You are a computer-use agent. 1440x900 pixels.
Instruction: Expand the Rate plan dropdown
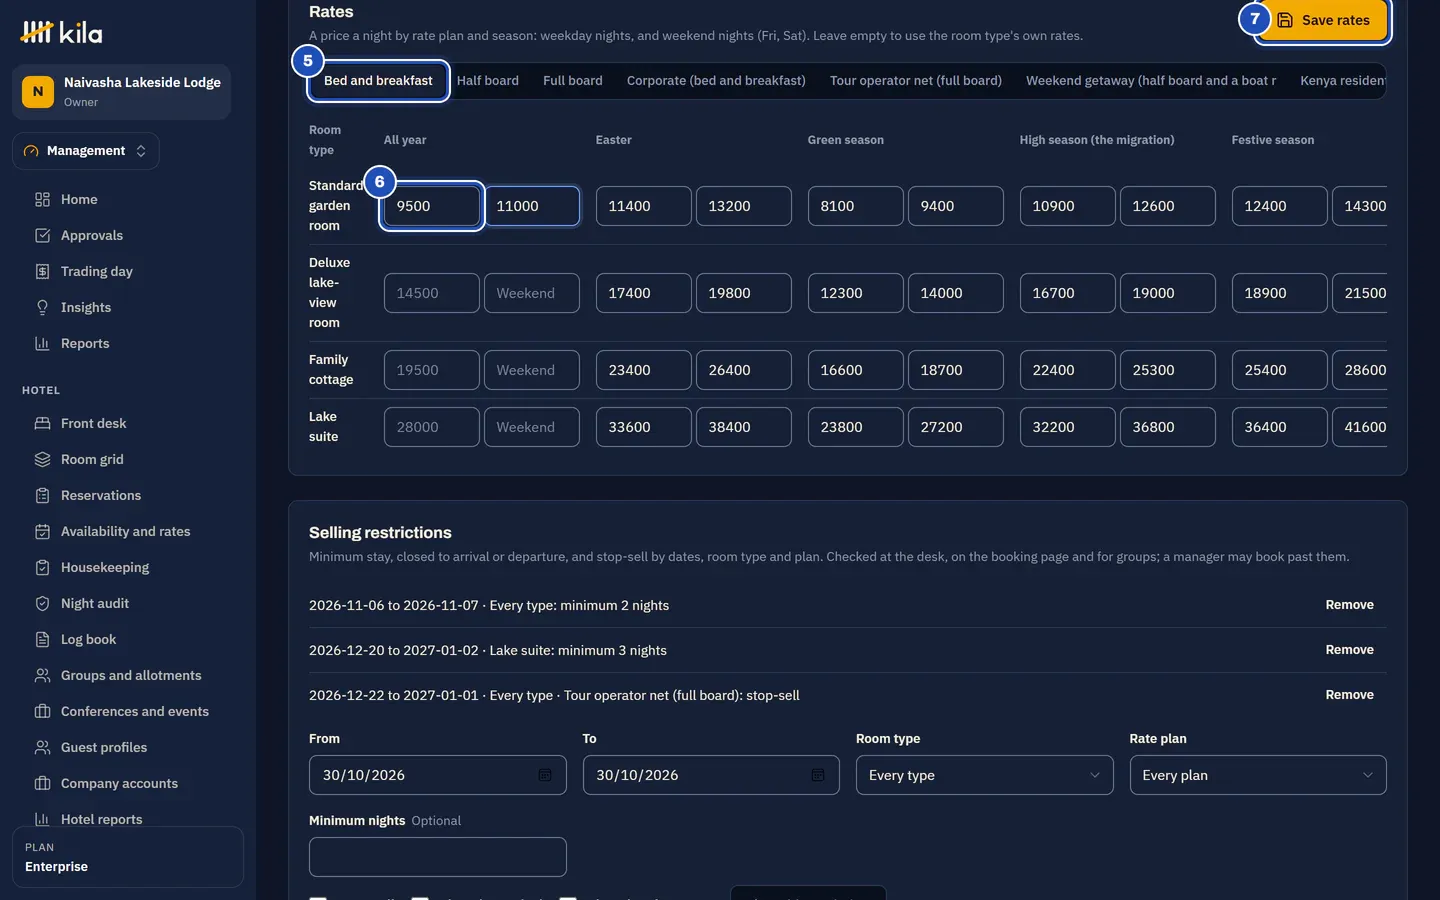click(1258, 775)
